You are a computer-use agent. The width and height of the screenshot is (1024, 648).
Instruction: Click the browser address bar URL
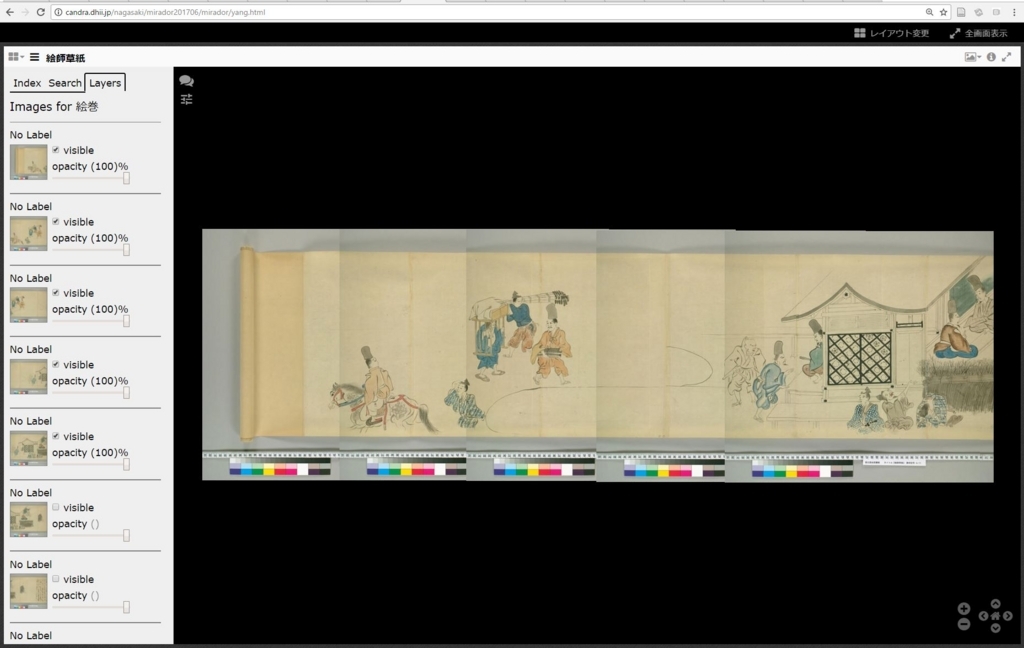[x=165, y=12]
